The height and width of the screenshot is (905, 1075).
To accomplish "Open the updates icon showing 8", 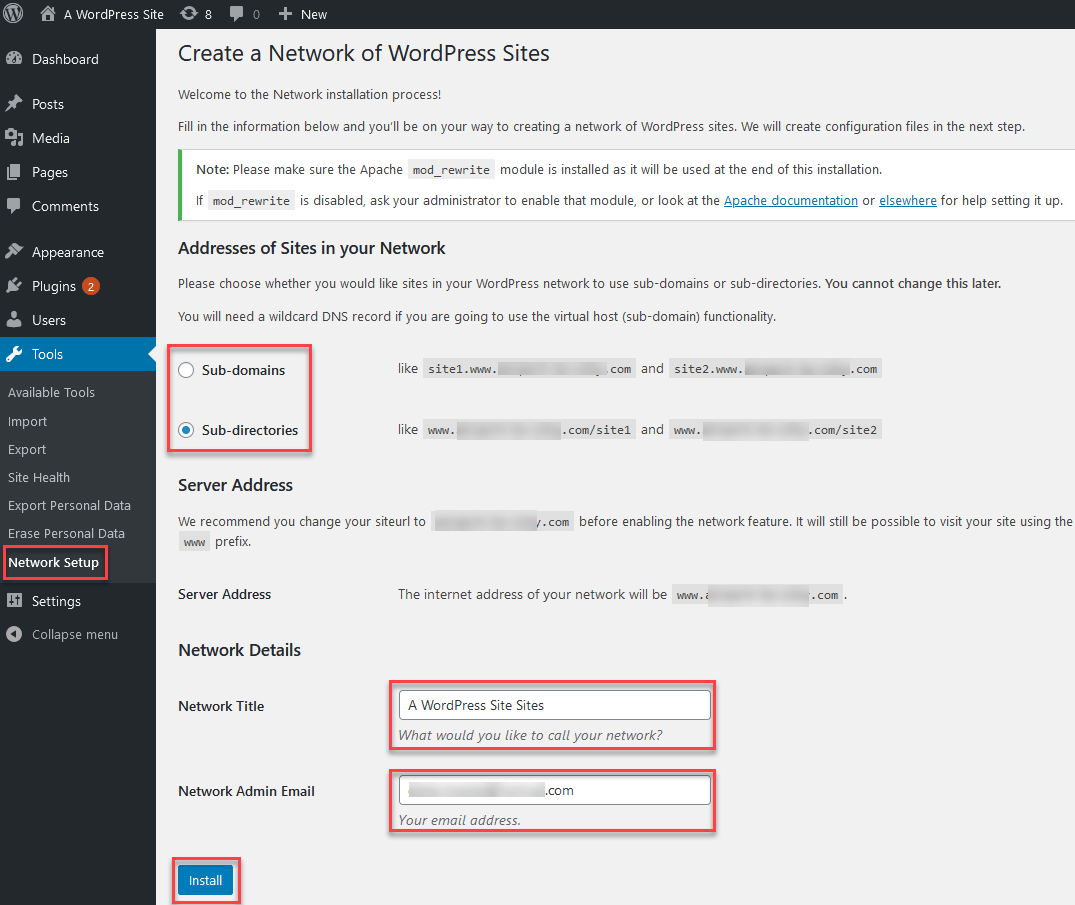I will 189,14.
